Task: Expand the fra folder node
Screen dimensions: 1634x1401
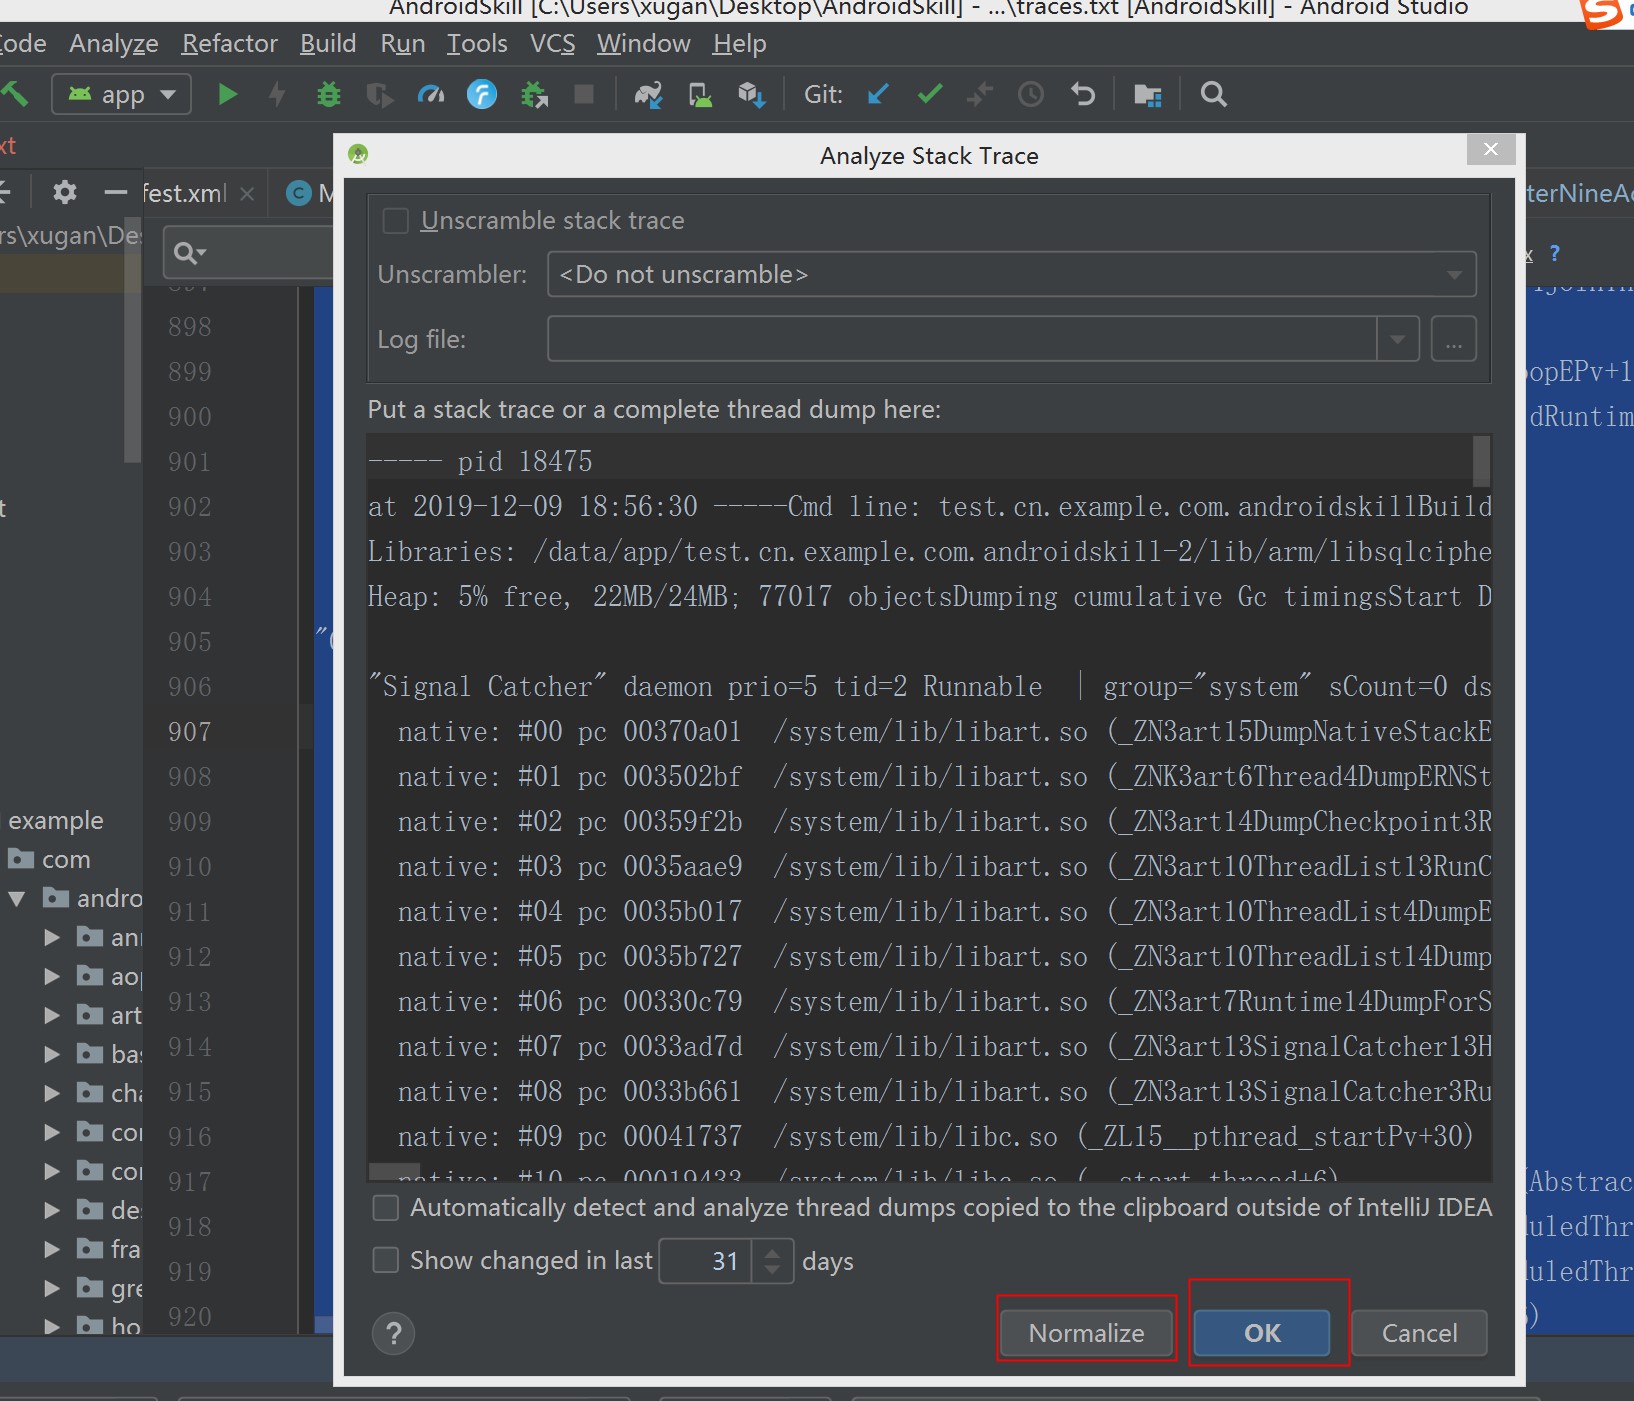Action: pos(52,1249)
